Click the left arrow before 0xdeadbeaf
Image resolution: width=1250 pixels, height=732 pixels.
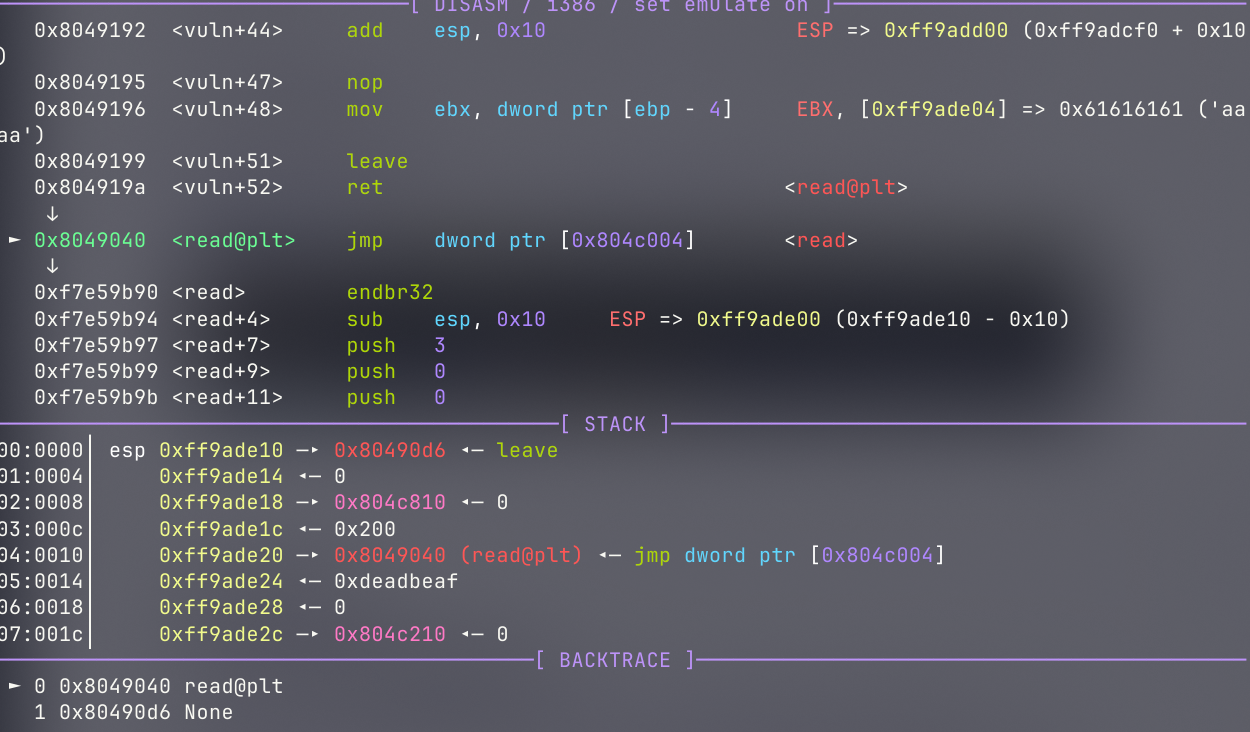pos(308,581)
